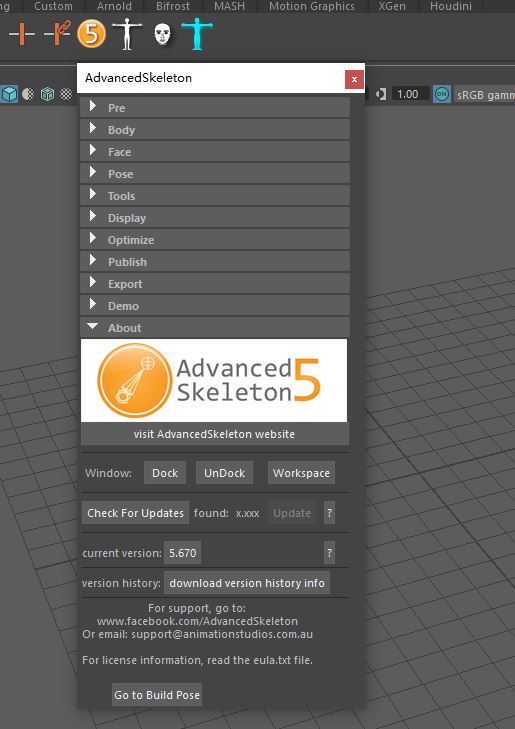This screenshot has width=515, height=729.
Task: Click the face mask shelf icon
Action: point(162,35)
